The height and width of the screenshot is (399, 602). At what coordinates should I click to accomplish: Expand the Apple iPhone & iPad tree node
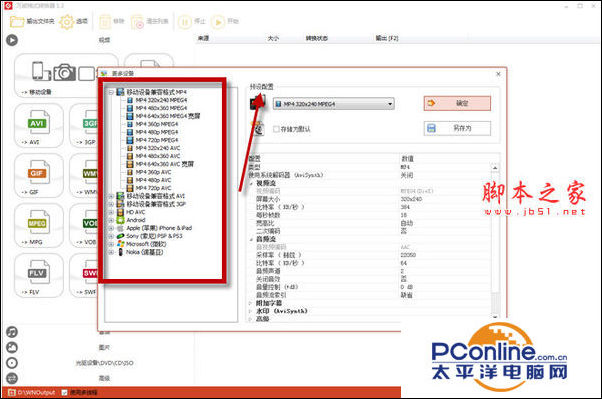pos(111,228)
